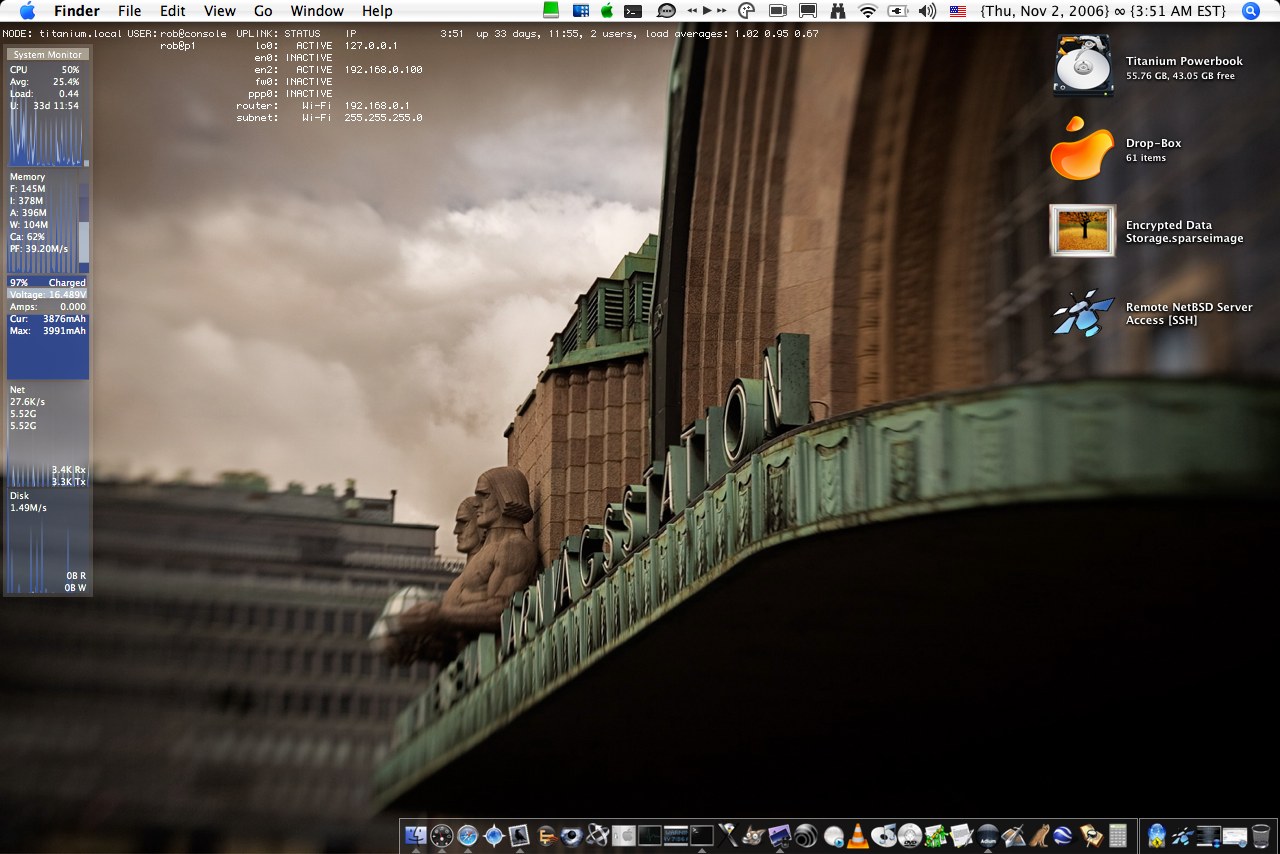Open Adium from the Dock
Viewport: 1280px width, 854px height.
tap(988, 836)
